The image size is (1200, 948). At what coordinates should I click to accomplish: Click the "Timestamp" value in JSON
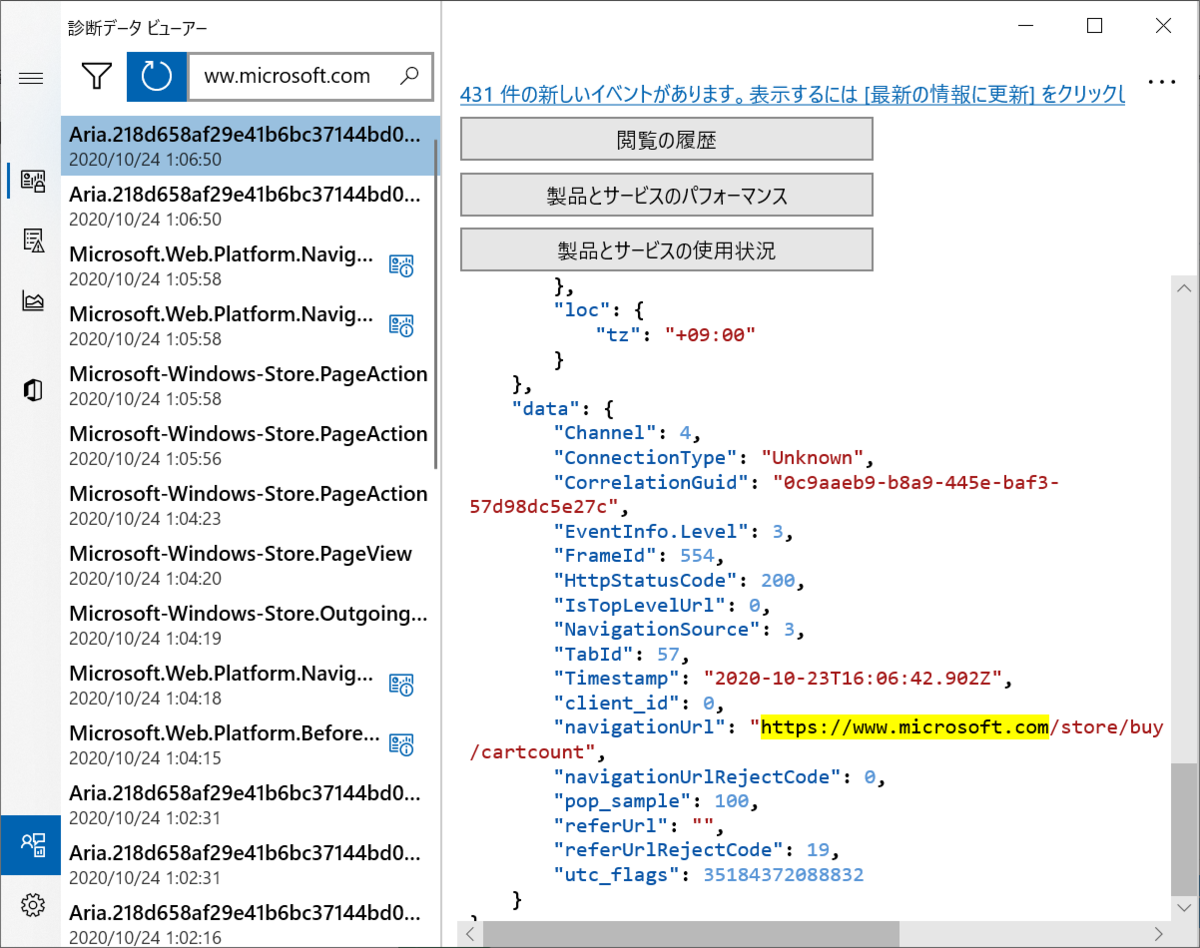[855, 678]
